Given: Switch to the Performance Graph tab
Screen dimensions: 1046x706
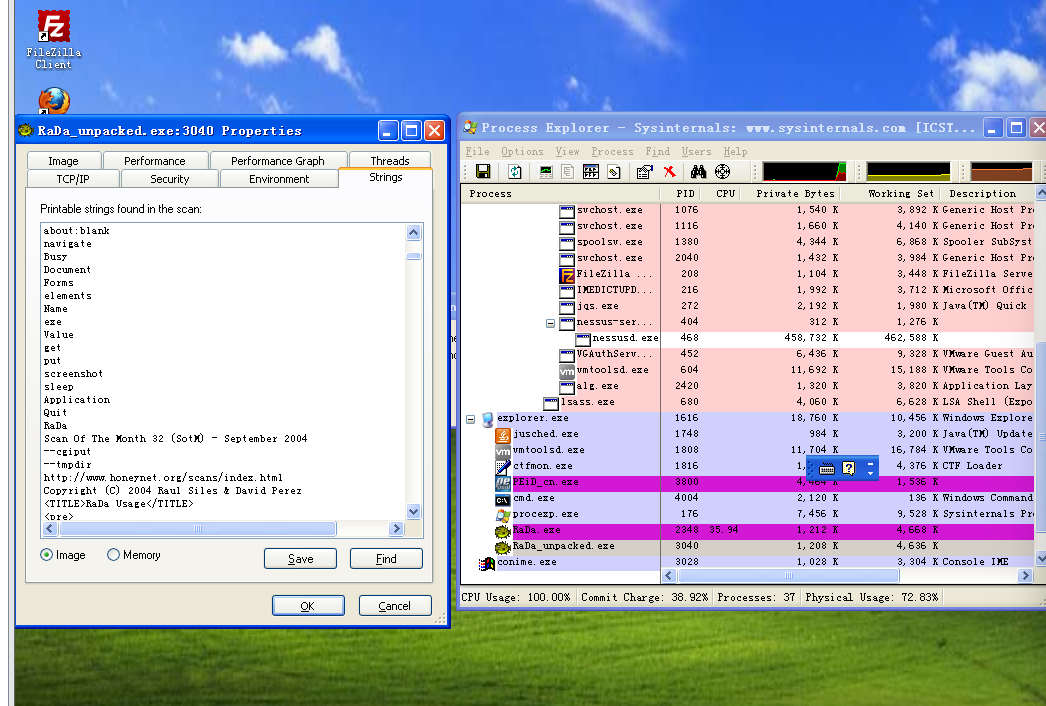Looking at the screenshot, I should (x=278, y=161).
